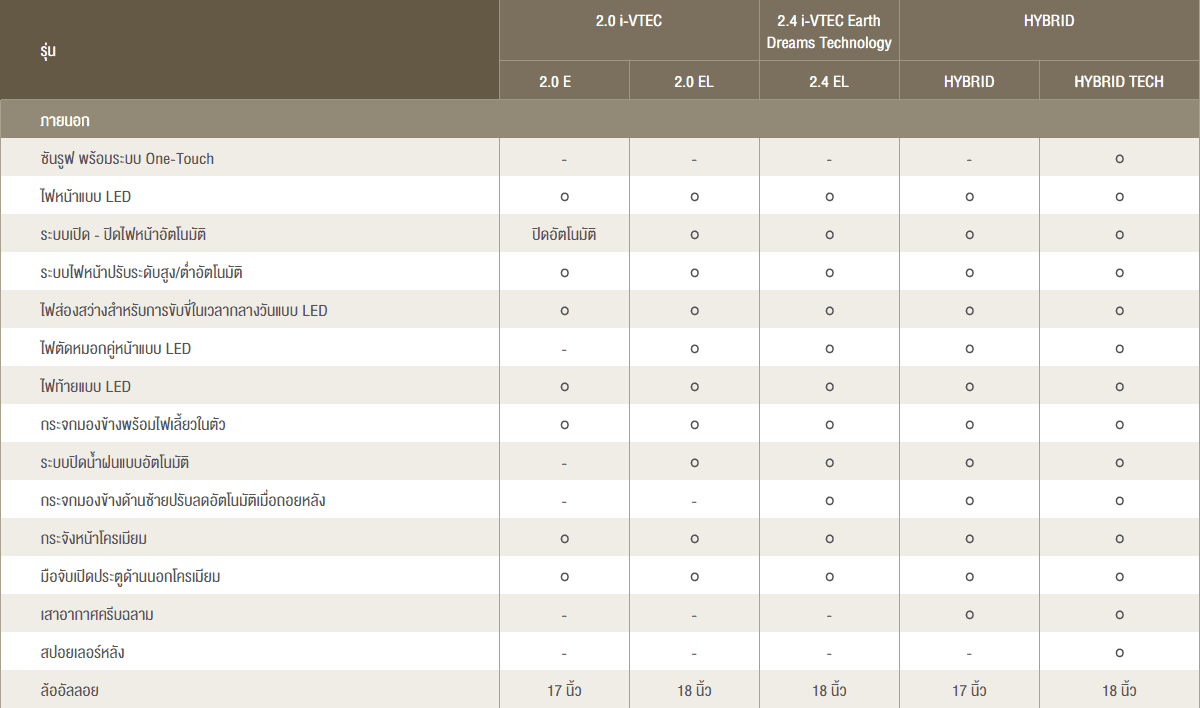Click the automatic wiper circle under 2.0 EL
This screenshot has height=708, width=1200.
click(694, 463)
